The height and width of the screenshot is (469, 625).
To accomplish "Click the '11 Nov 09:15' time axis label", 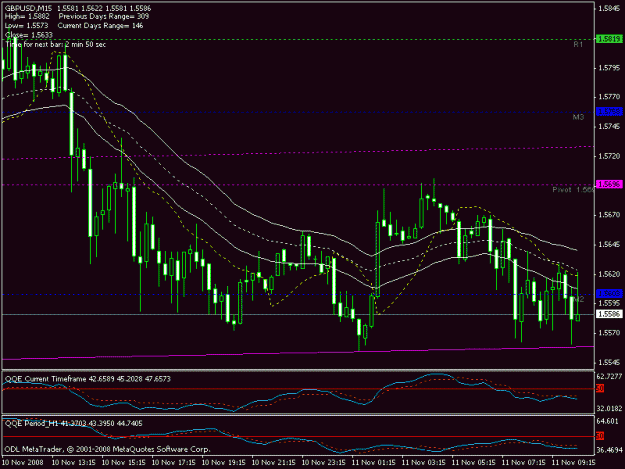I will point(574,463).
